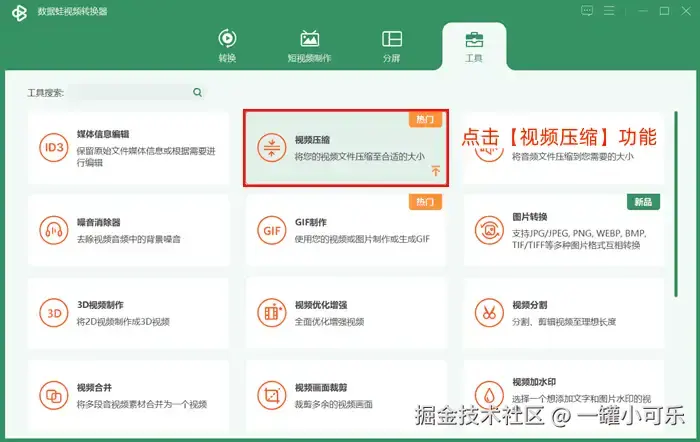The width and height of the screenshot is (700, 442).
Task: Select the 工具 tab
Action: [474, 46]
